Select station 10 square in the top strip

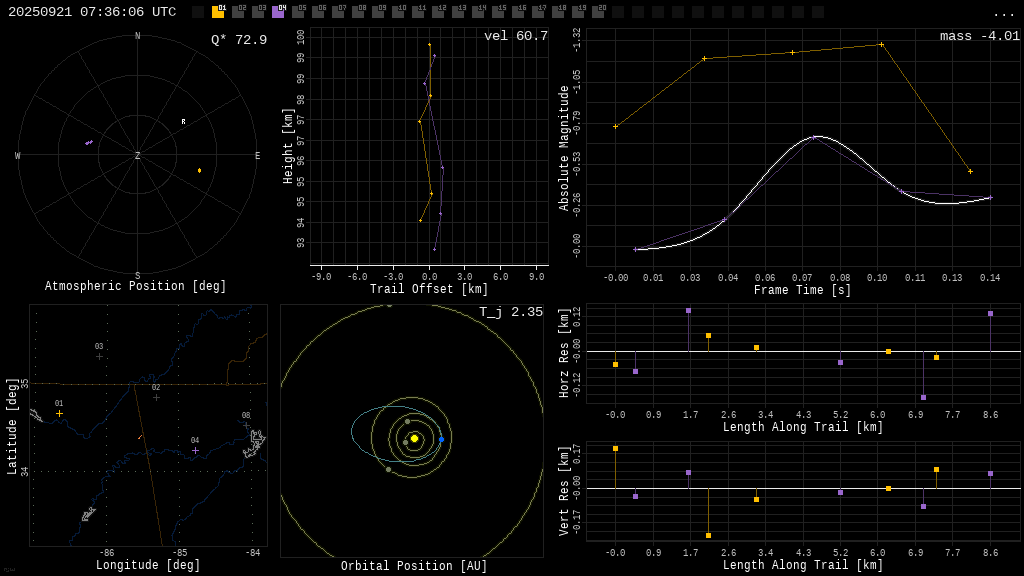tap(398, 12)
